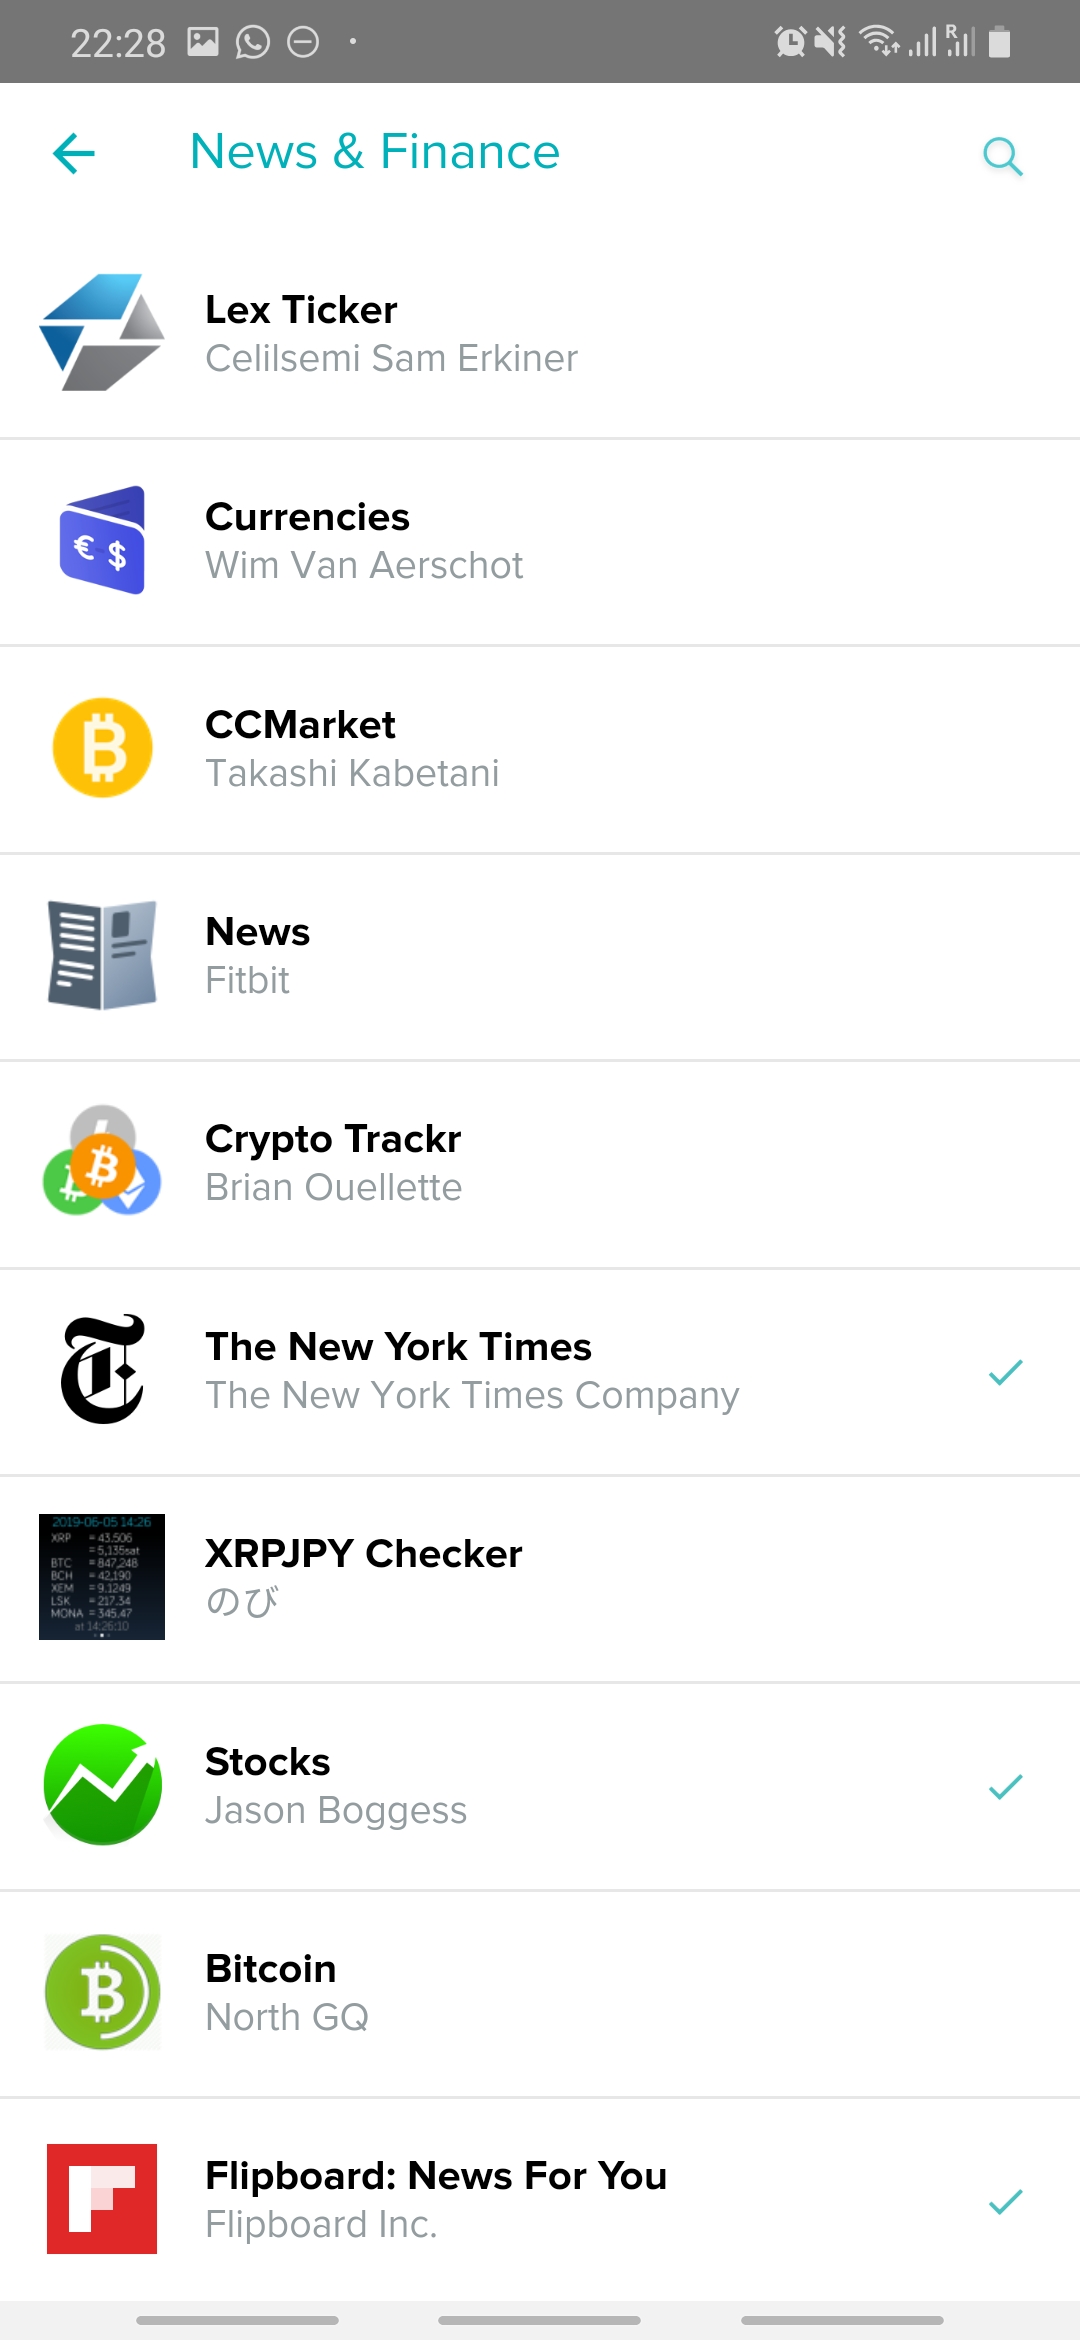1080x2340 pixels.
Task: Tap the Currencies app name
Action: (x=307, y=517)
